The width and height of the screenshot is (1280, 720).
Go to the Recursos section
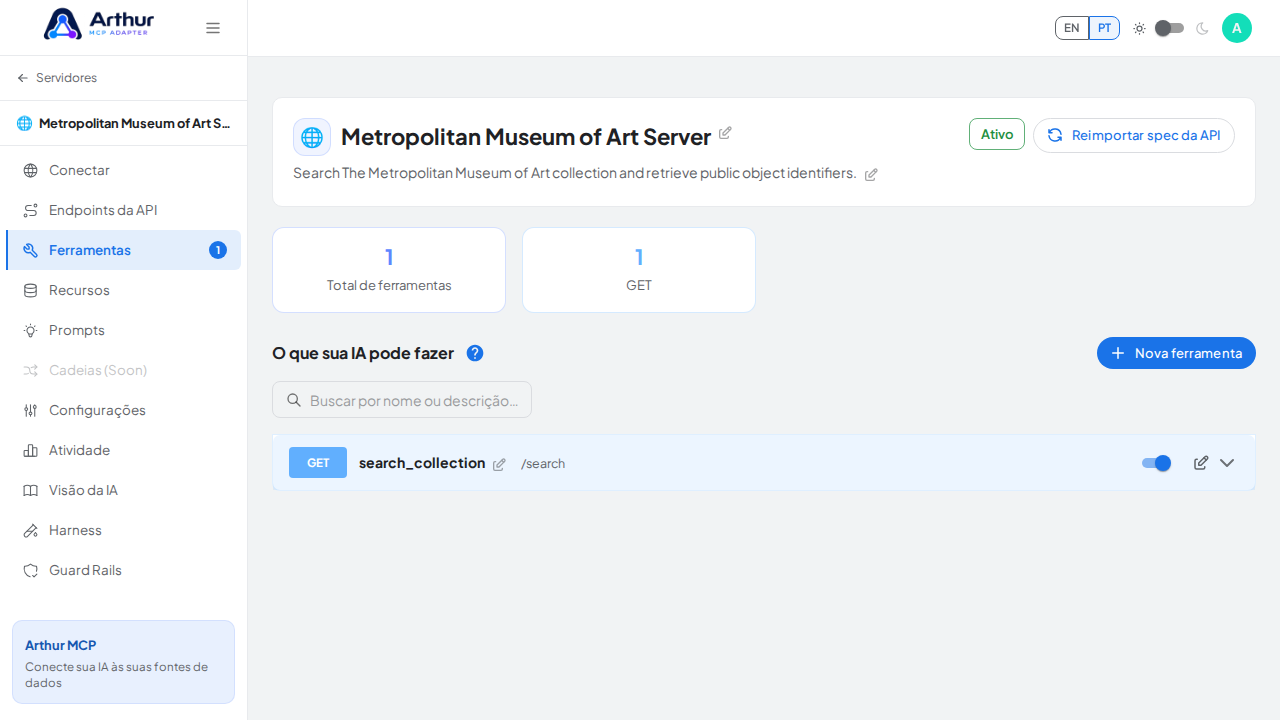[123, 290]
